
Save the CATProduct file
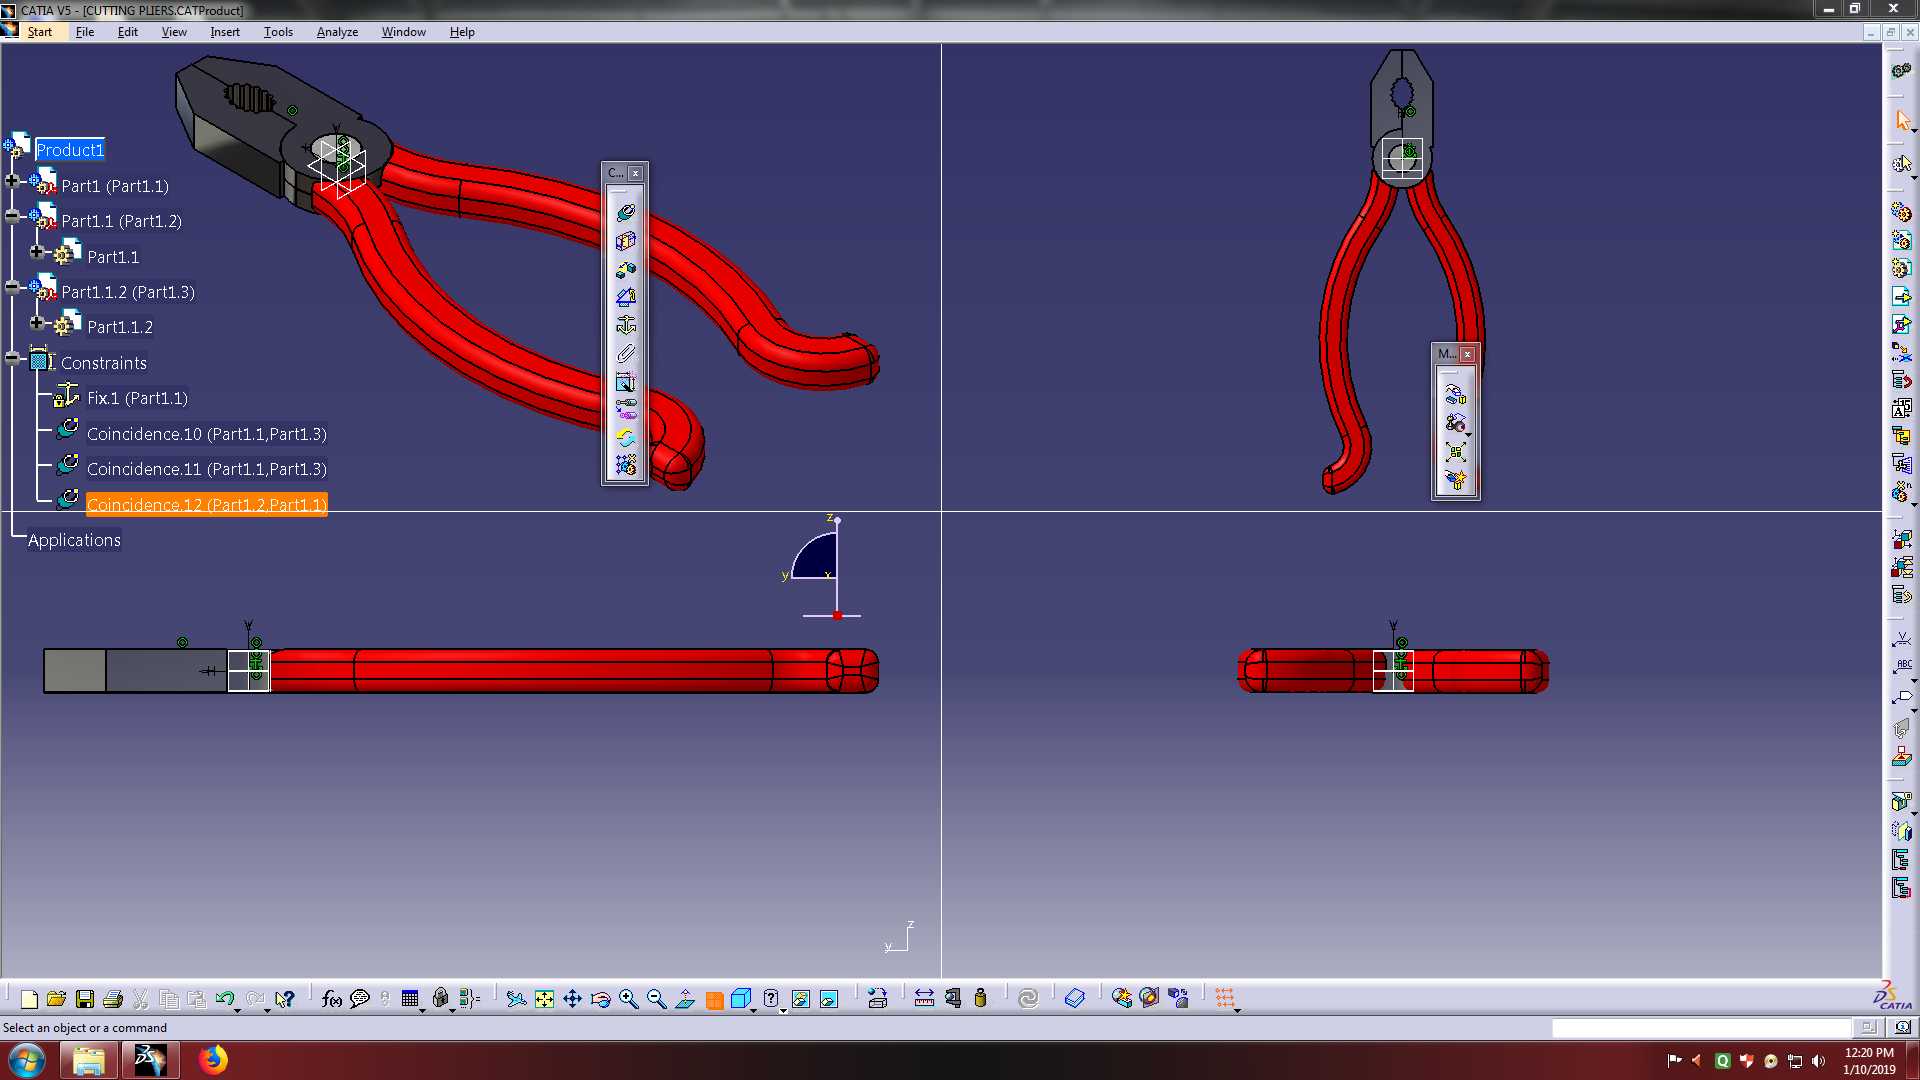(85, 999)
